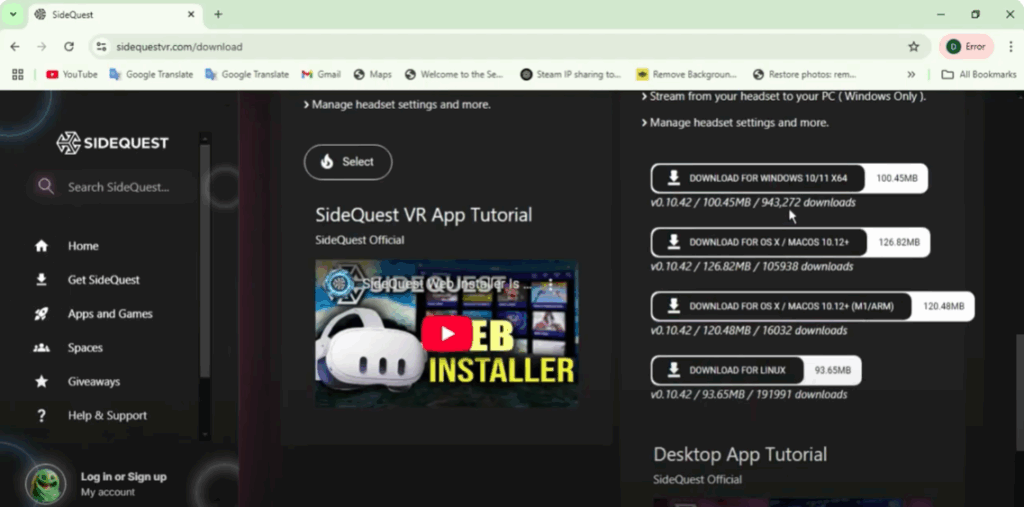Click Download for Linux
This screenshot has height=507, width=1024.
756,370
